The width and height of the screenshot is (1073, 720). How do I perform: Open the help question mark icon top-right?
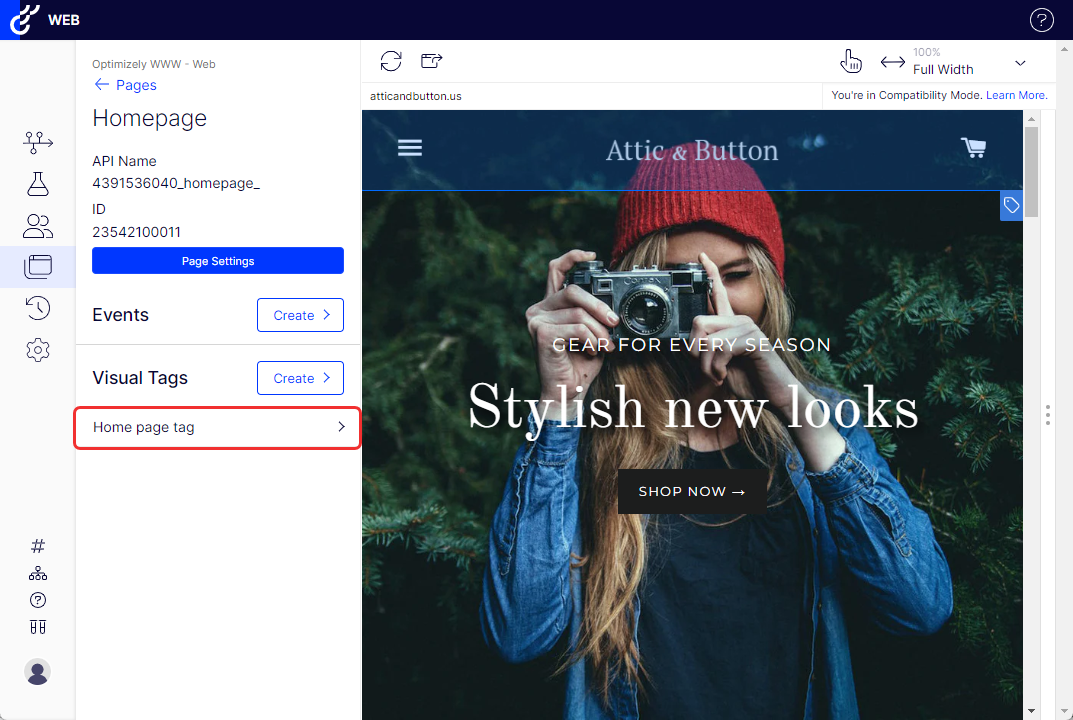pyautogui.click(x=1041, y=20)
